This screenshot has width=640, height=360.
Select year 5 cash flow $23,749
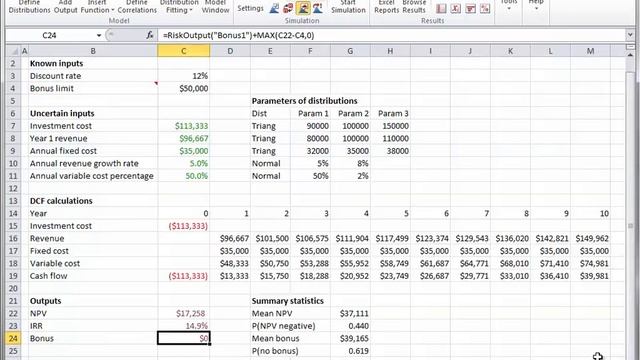click(x=390, y=276)
